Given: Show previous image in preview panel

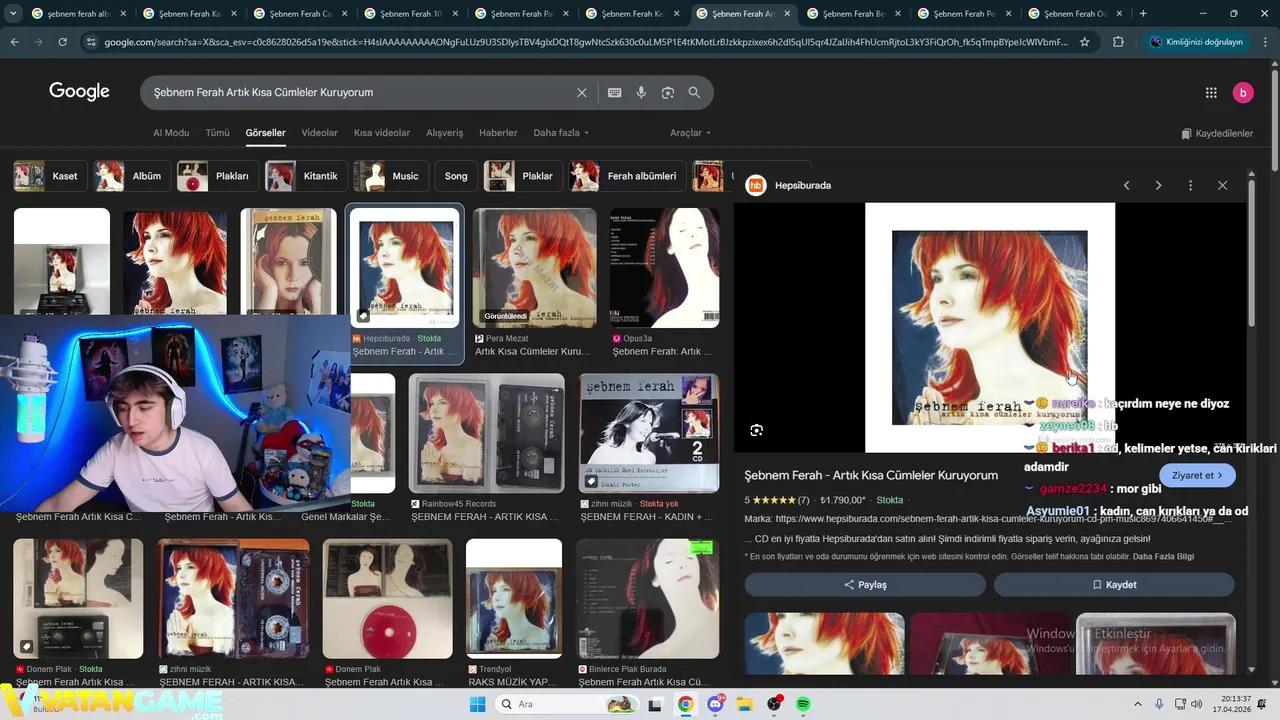Looking at the screenshot, I should click(1127, 185).
